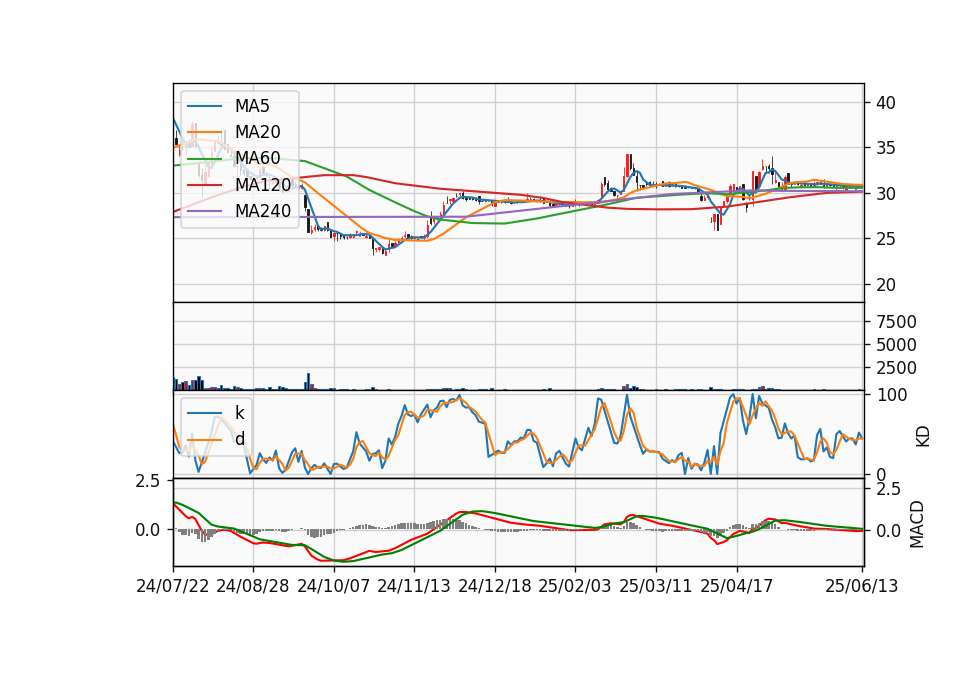Viewport: 960px width, 690px height.
Task: Click the d legend label in KD panel
Action: (x=239, y=438)
